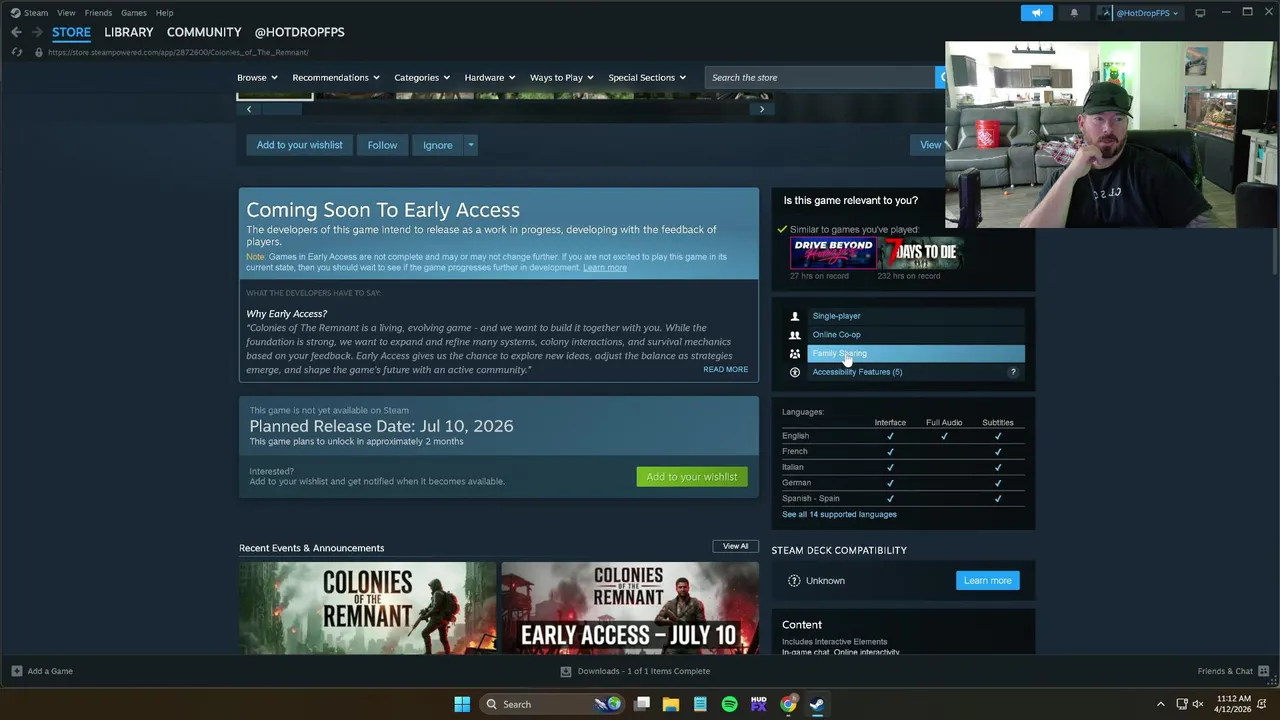Open the View menu
Image resolution: width=1280 pixels, height=720 pixels.
tap(66, 13)
